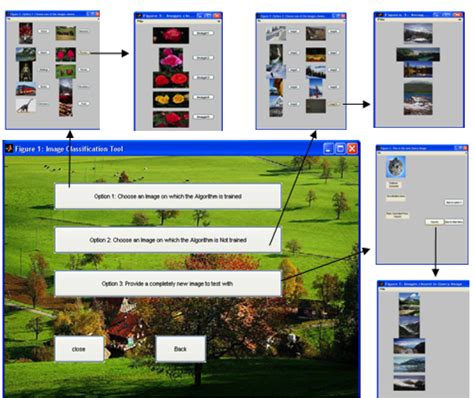This screenshot has width=474, height=398.
Task: Open the File menu in the mountain results window
Action: pyautogui.click(x=380, y=20)
